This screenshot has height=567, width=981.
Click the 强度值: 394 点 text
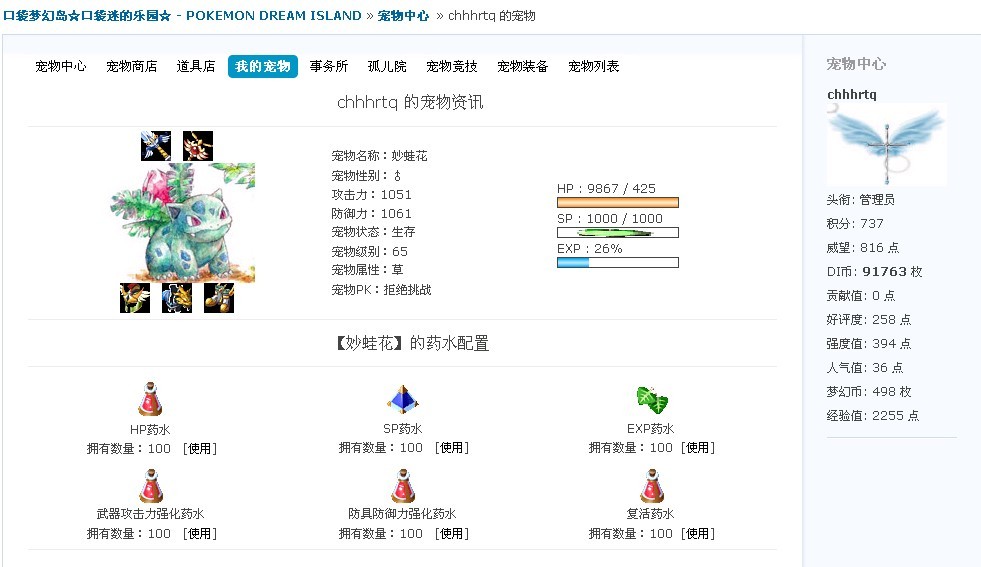(869, 344)
